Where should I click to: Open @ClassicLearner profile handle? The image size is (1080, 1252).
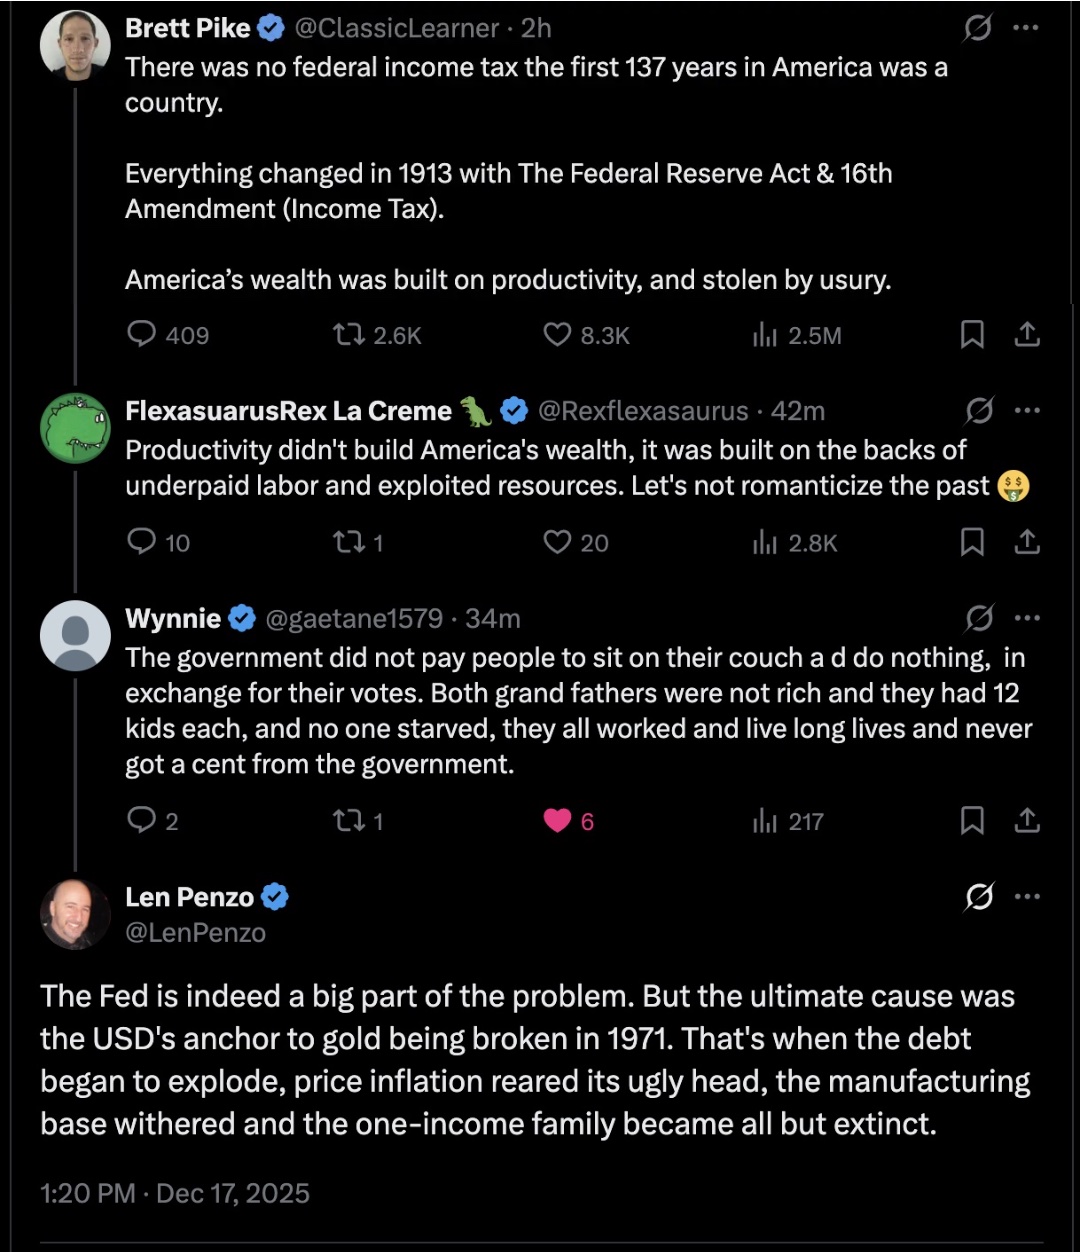[x=396, y=29]
